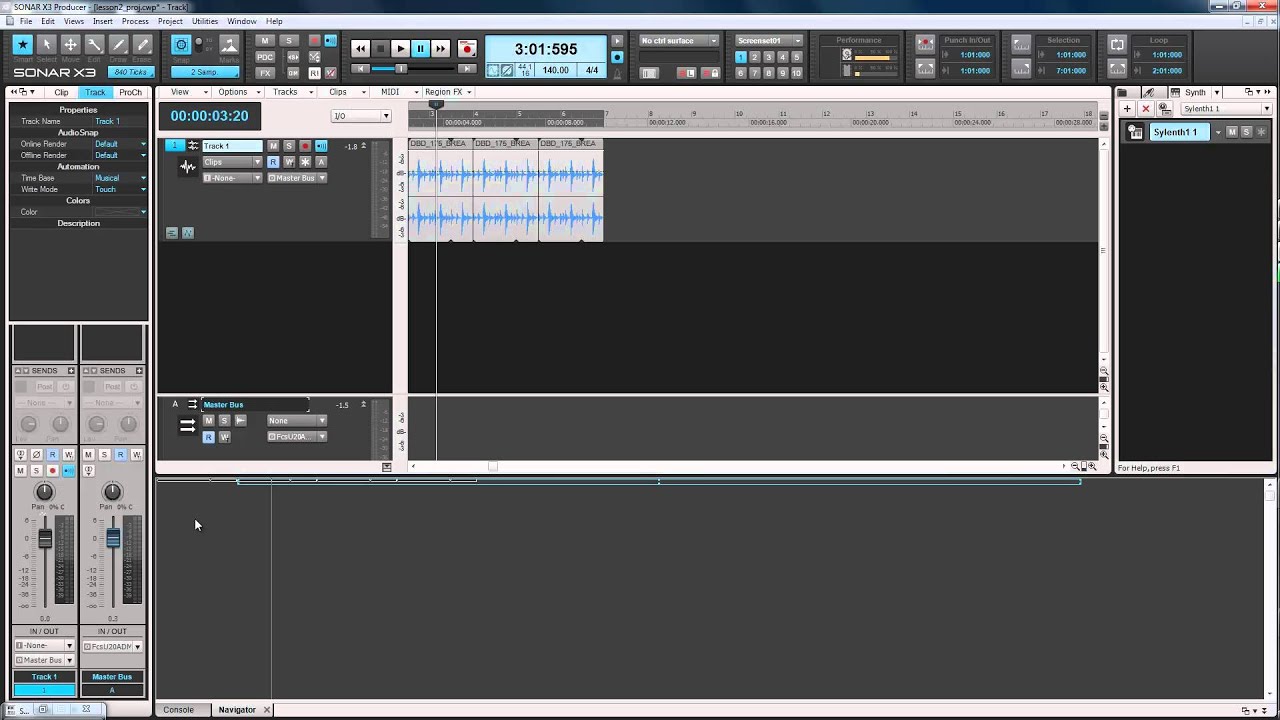
Task: Fast forward in the transport
Action: [440, 48]
